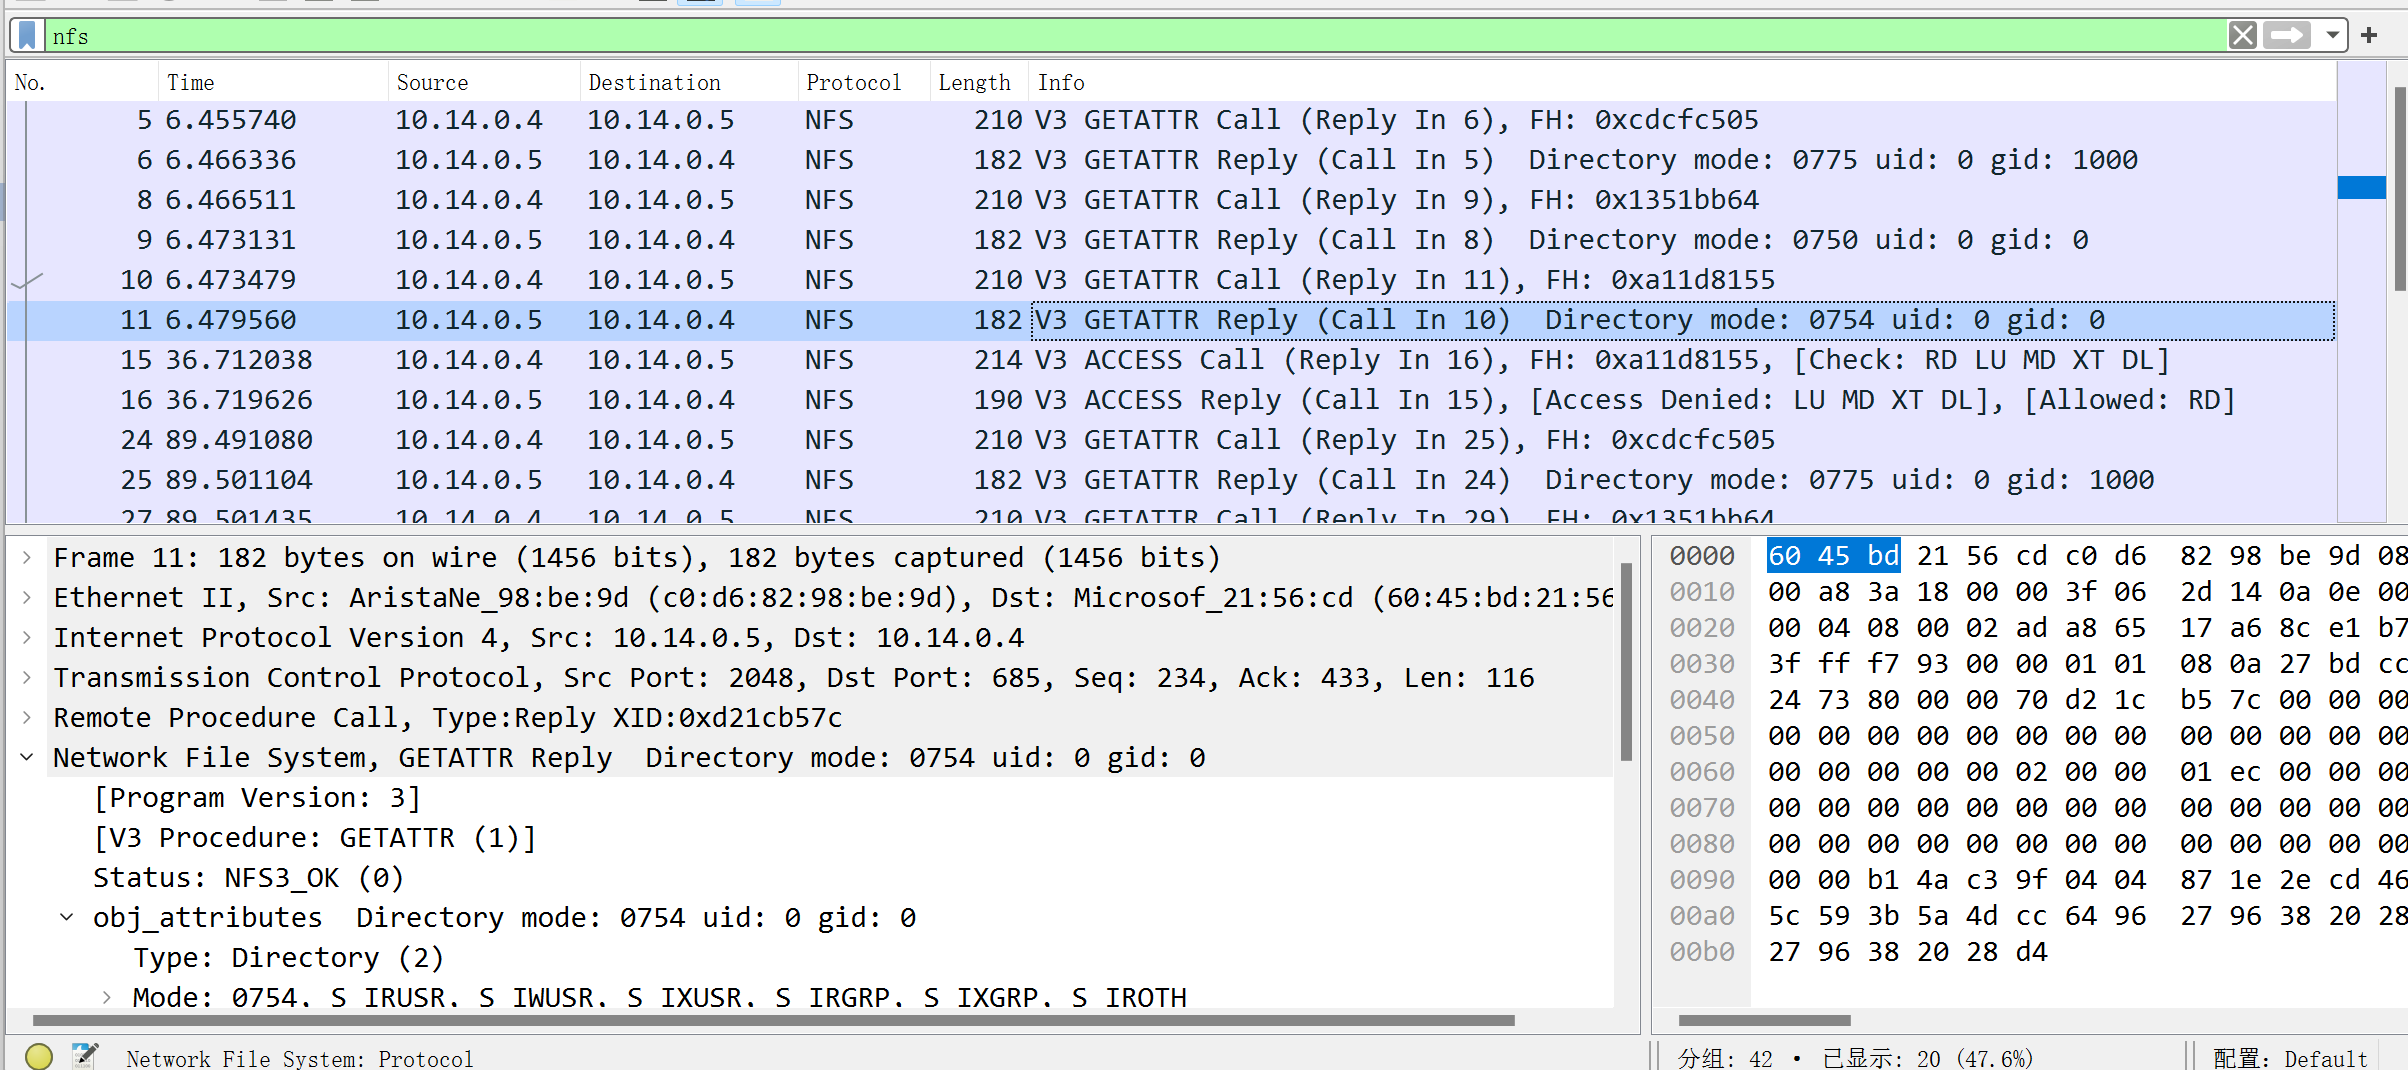Select packet 8 GETATTR Call FH 0x1351bb64
Viewport: 2408px width, 1070px height.
point(1171,200)
